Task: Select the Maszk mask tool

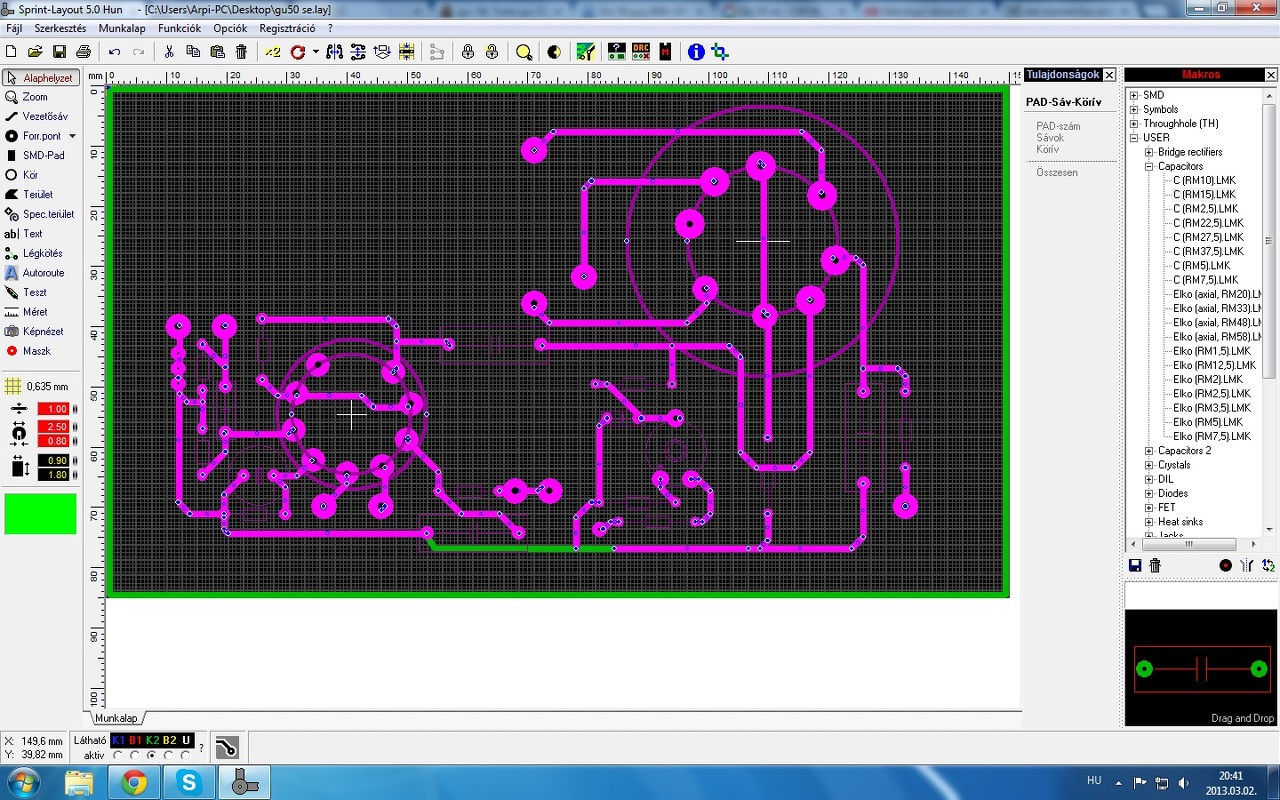Action: [28, 351]
